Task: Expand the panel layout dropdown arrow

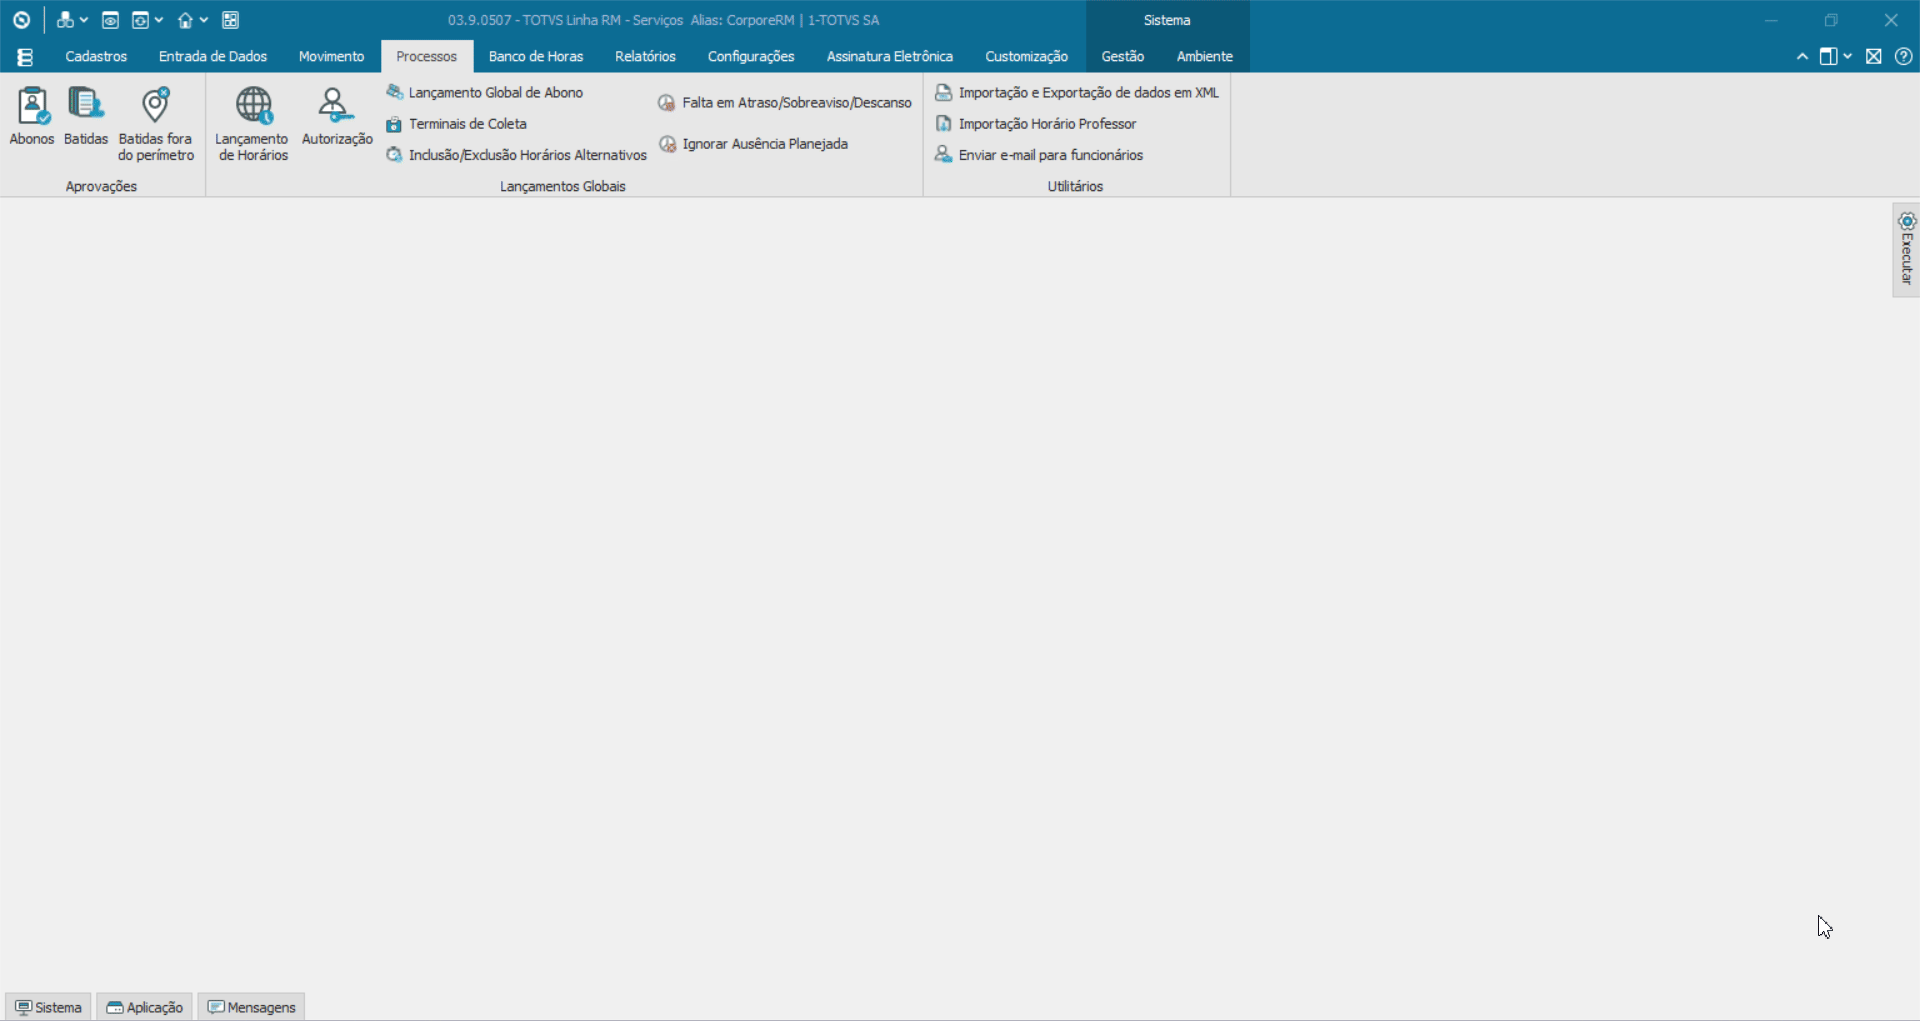Action: (x=1847, y=57)
